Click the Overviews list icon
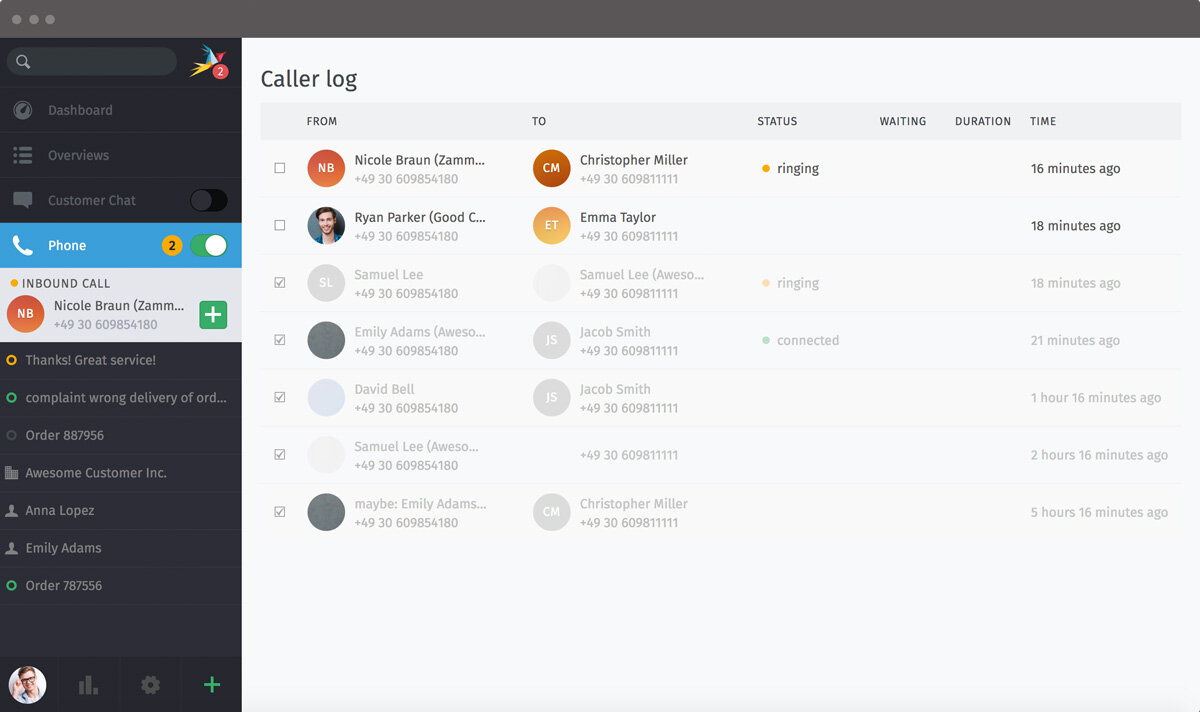The image size is (1200, 712). (x=23, y=155)
